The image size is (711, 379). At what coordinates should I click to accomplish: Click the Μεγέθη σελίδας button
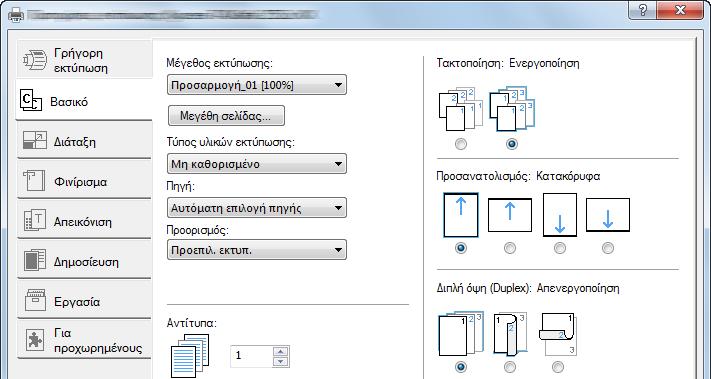(x=226, y=116)
